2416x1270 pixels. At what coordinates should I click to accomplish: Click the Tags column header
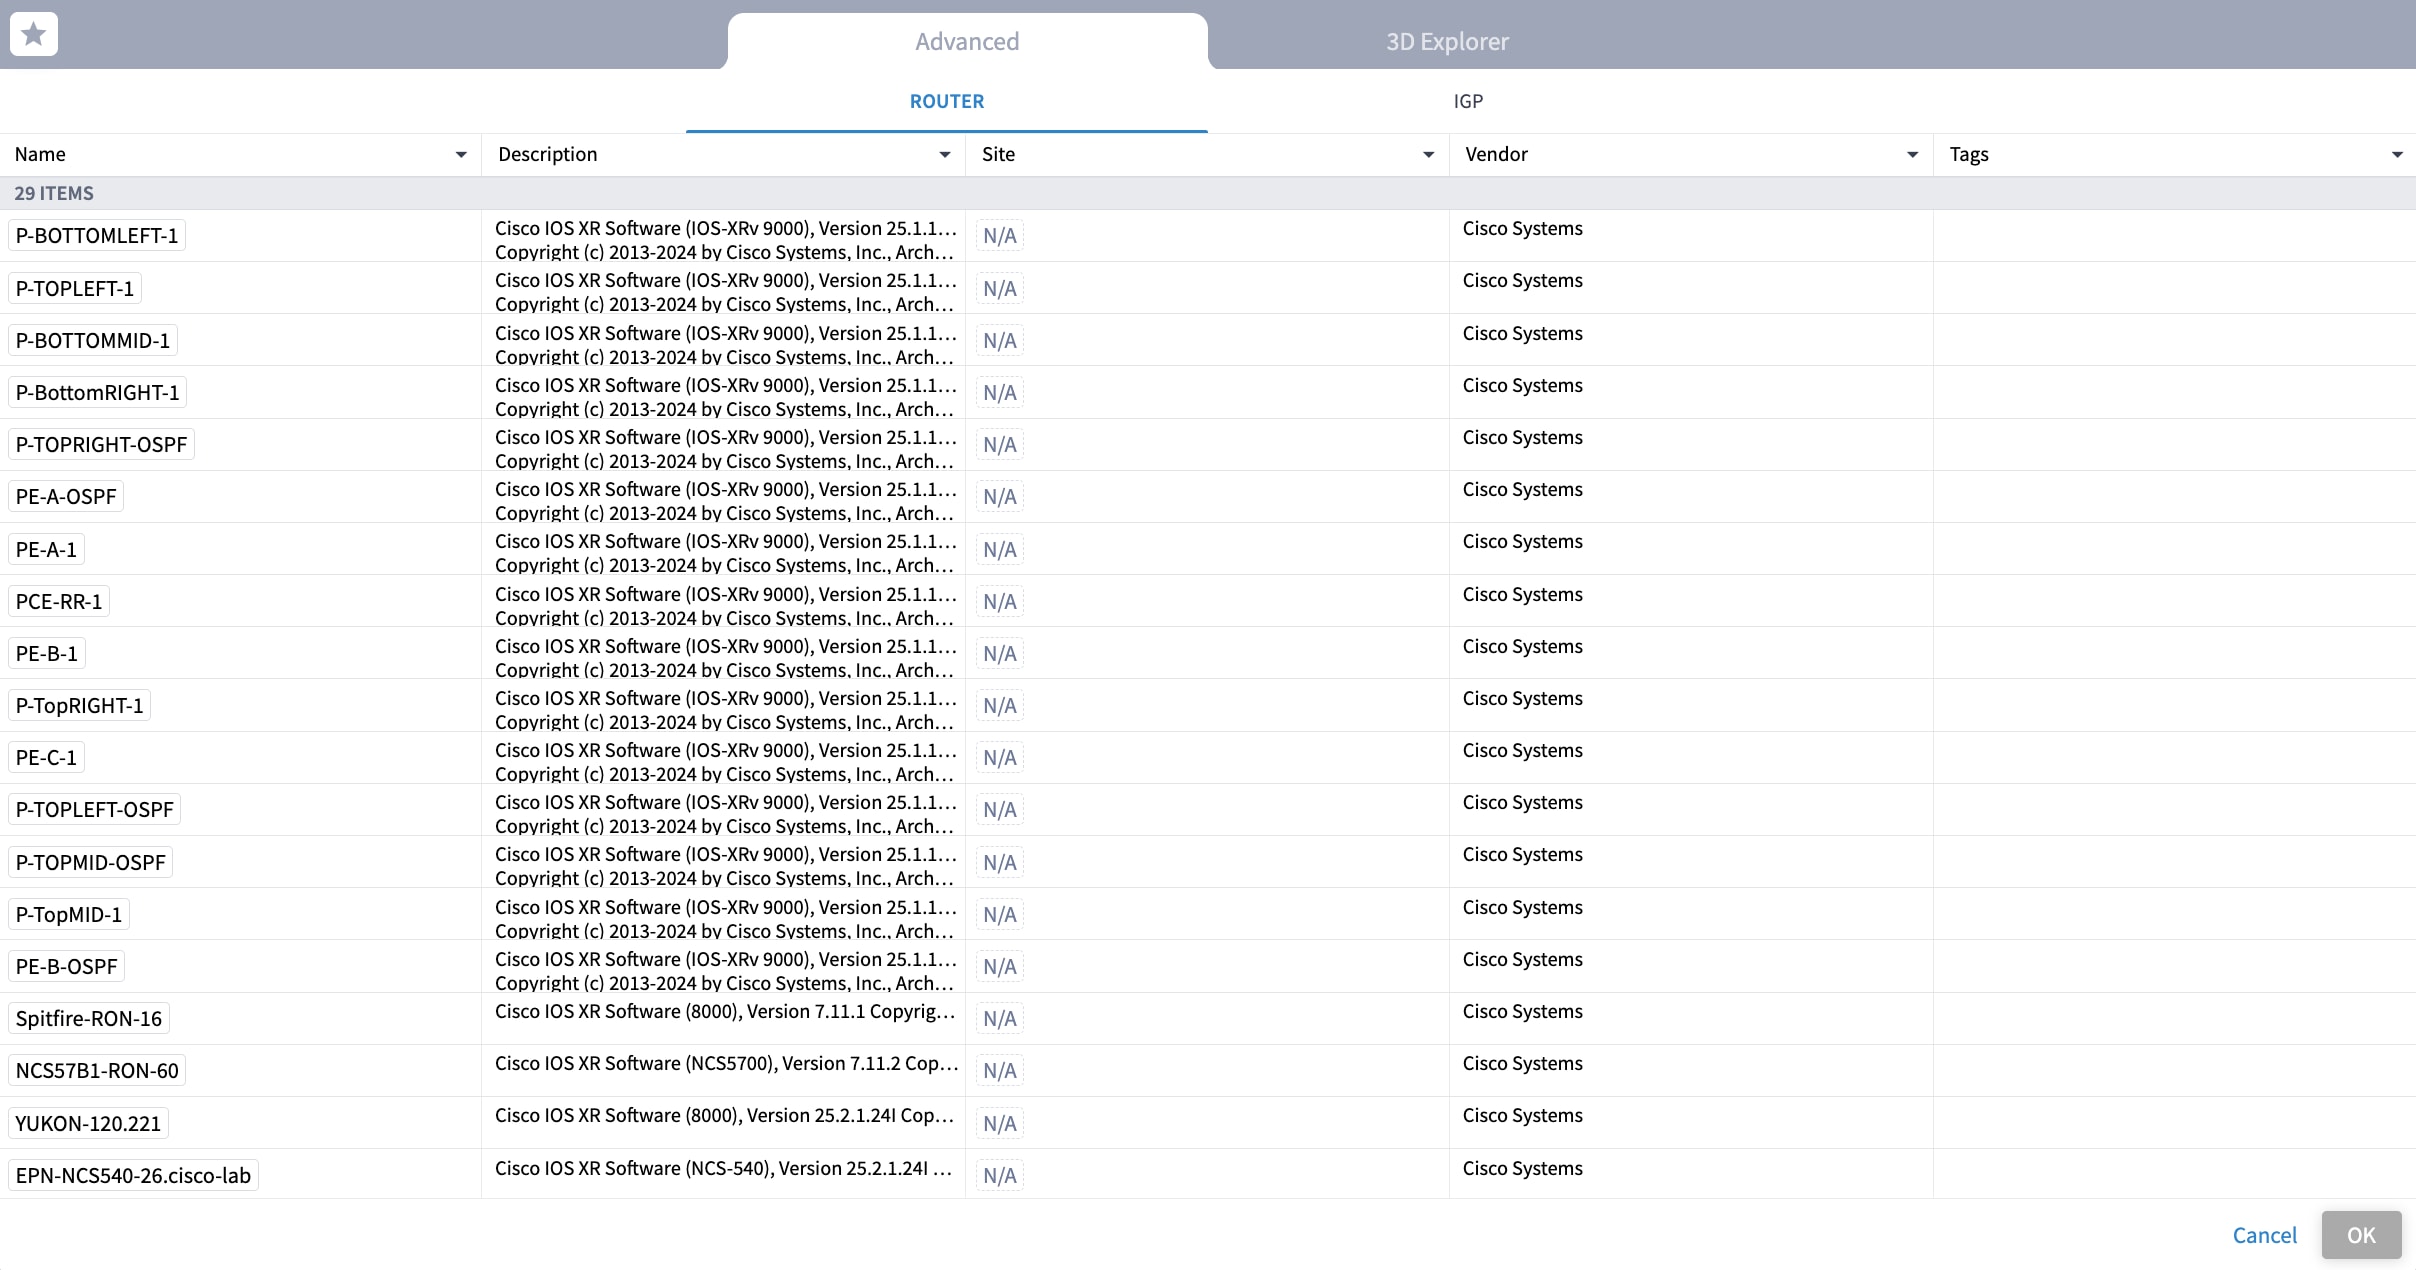pos(2175,155)
